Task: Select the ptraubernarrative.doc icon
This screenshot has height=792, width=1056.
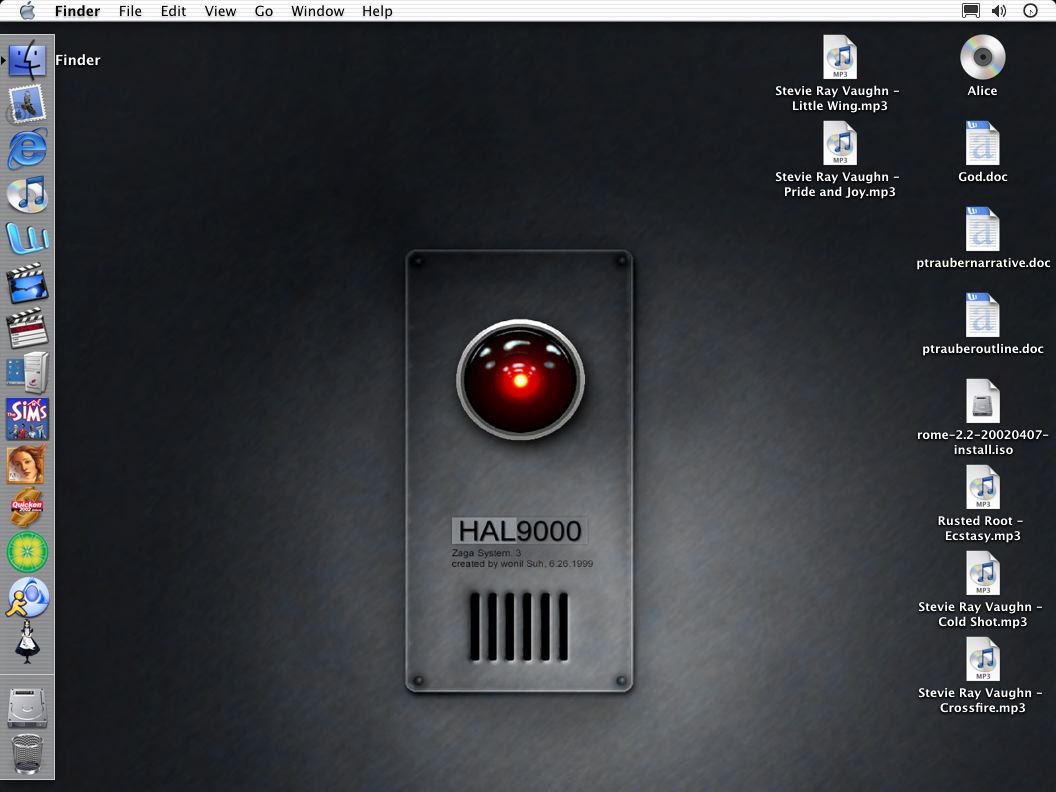Action: coord(983,229)
